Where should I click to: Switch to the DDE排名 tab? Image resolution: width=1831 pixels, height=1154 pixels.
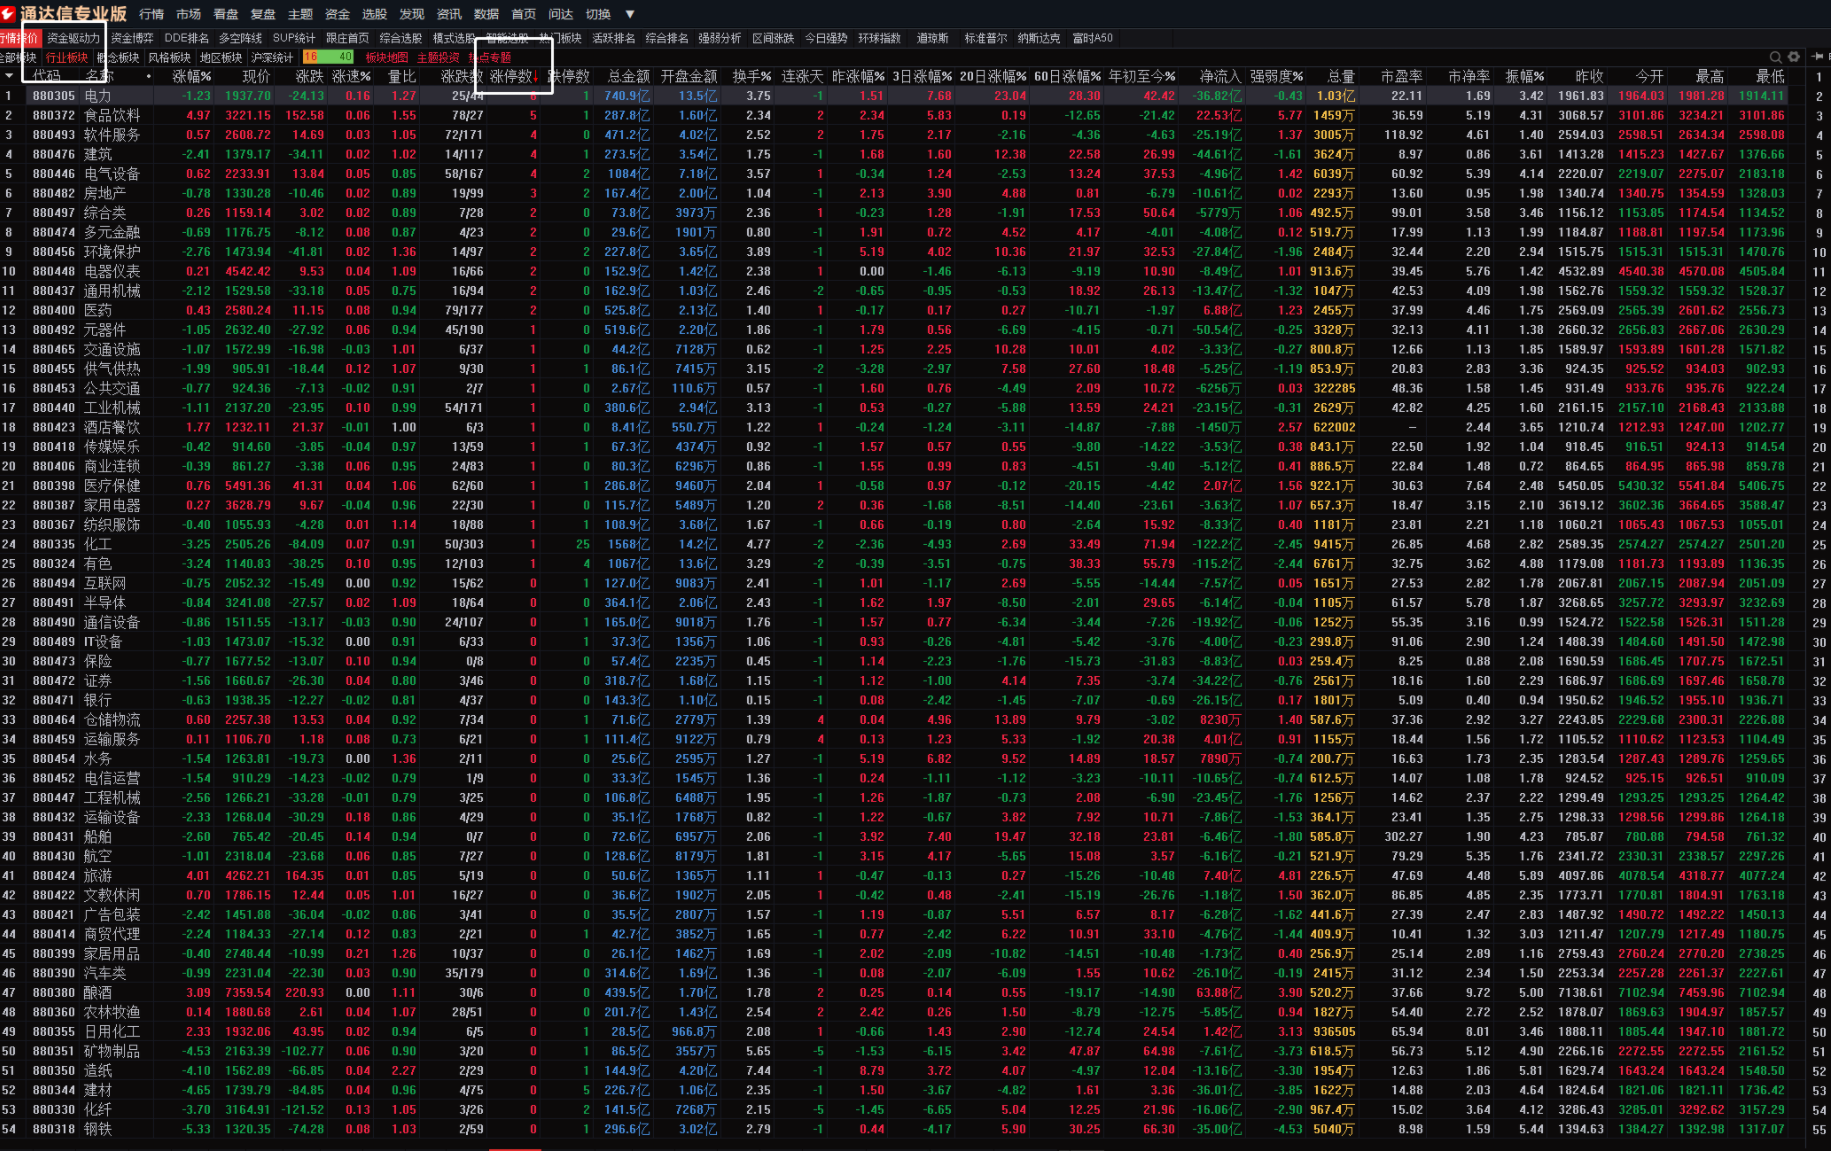[x=186, y=38]
